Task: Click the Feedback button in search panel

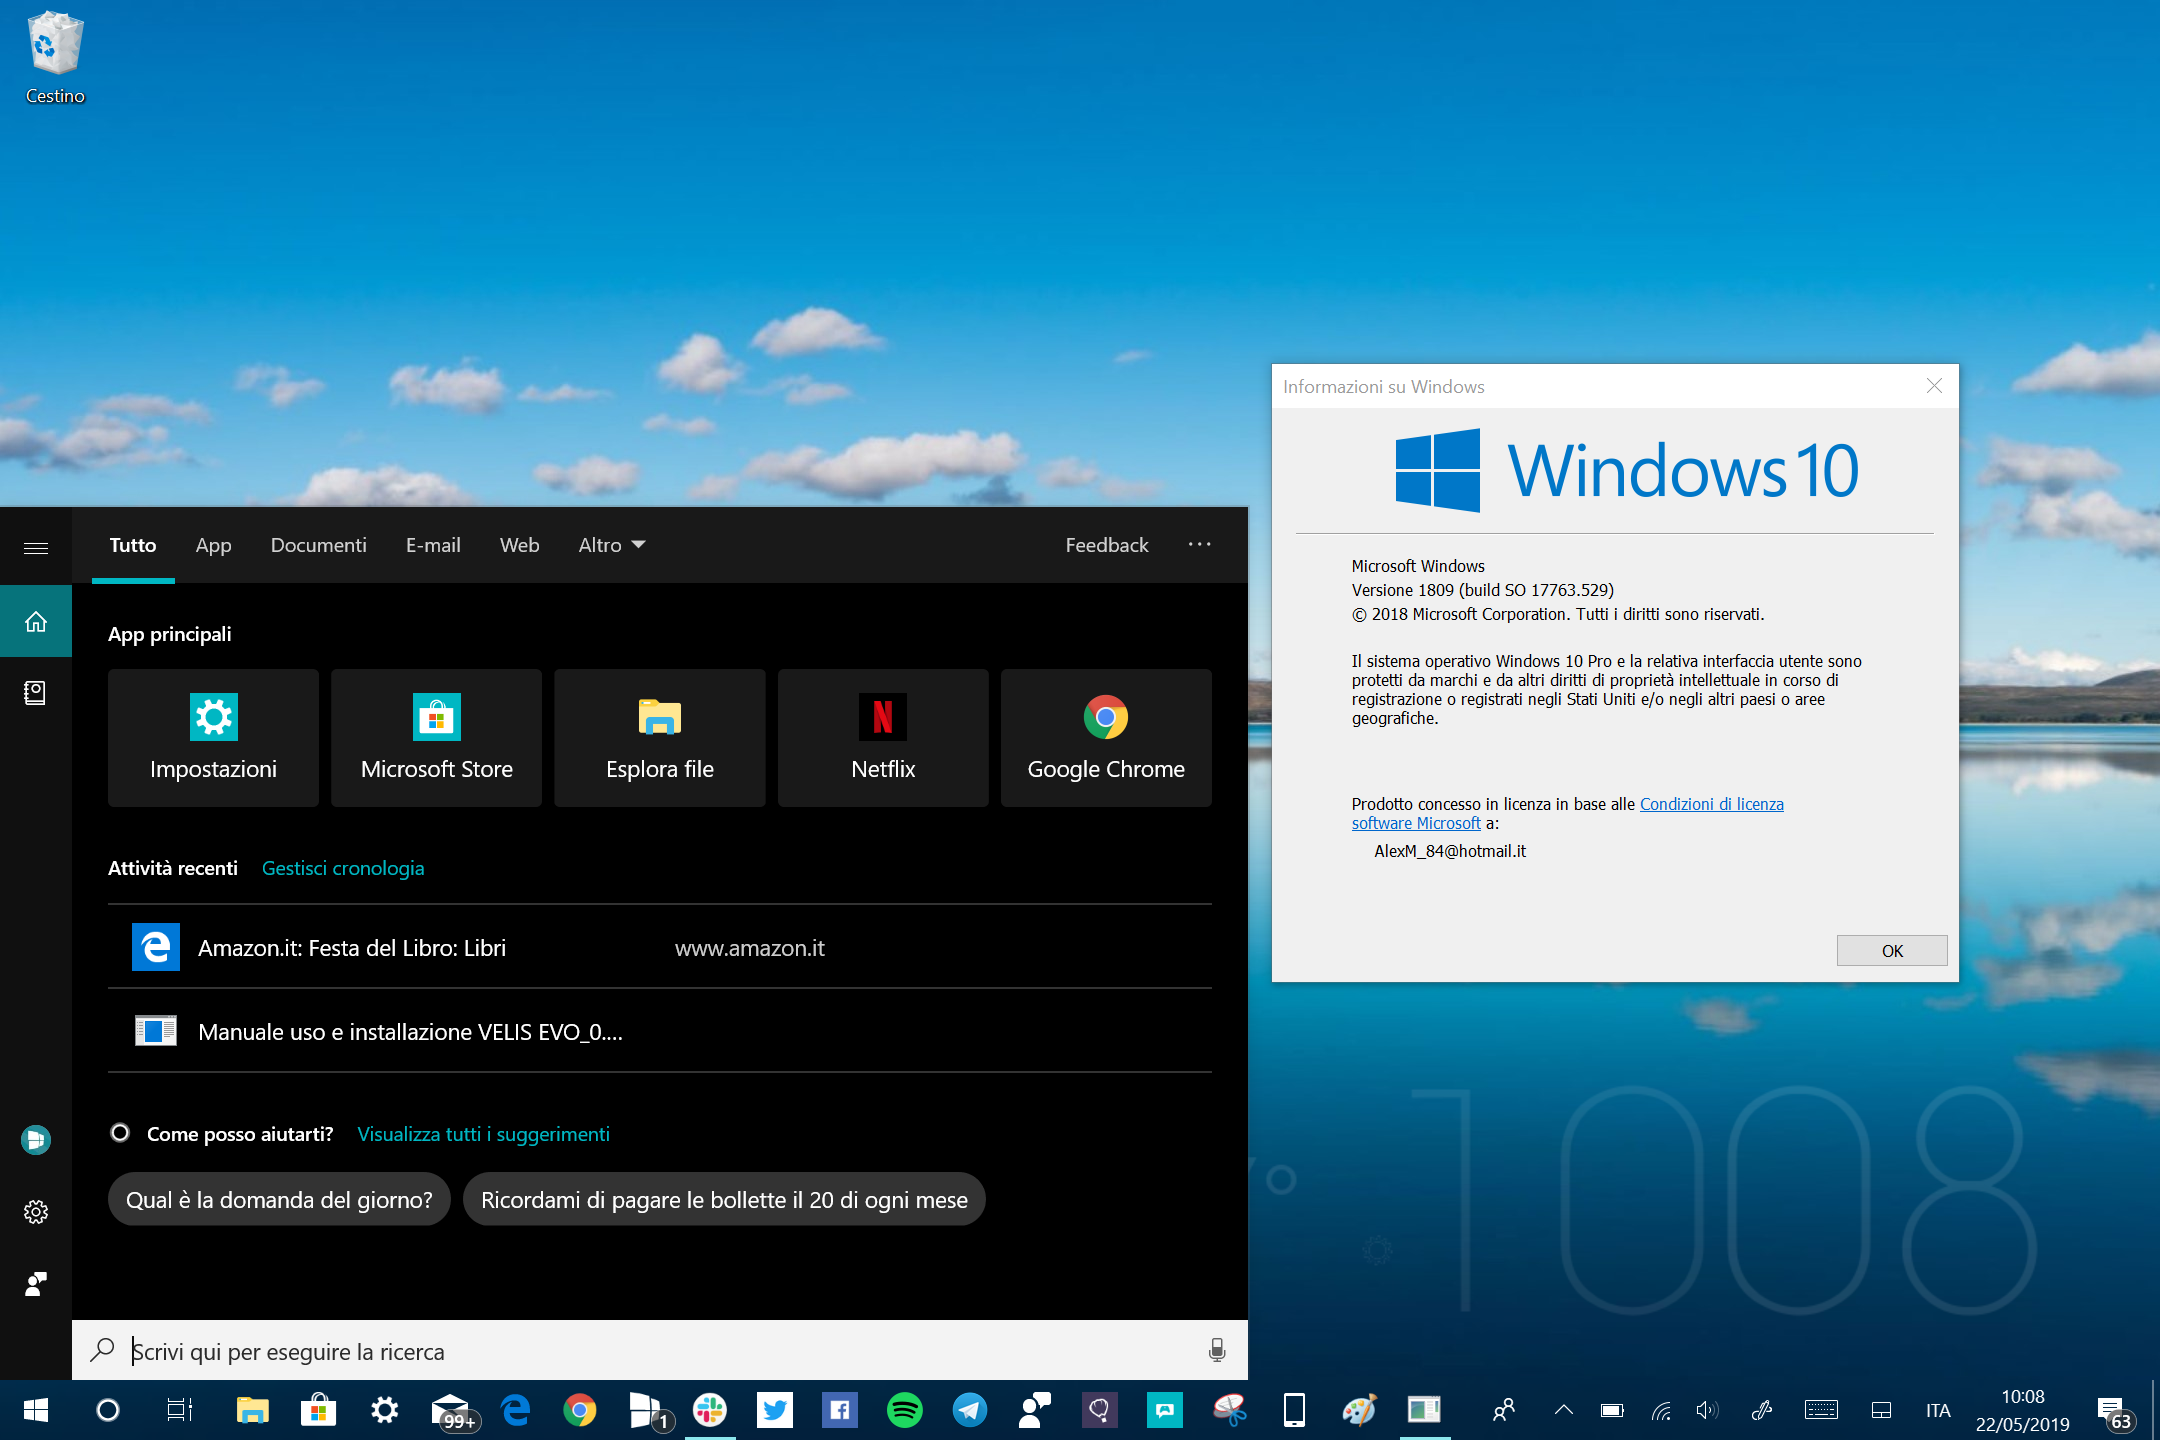Action: (x=1106, y=545)
